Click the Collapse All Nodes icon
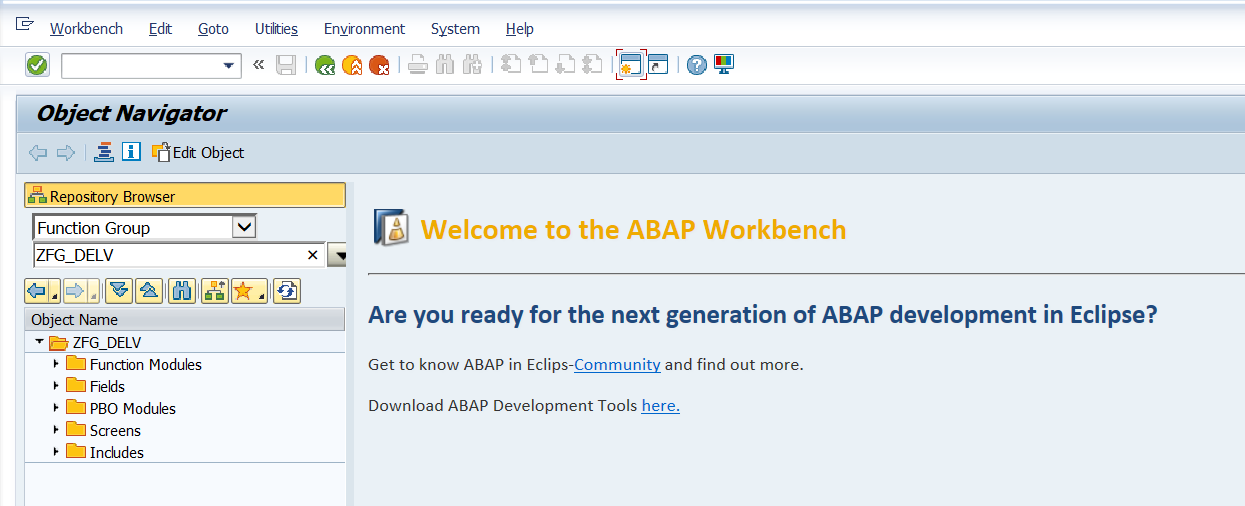Viewport: 1245px width, 506px height. (x=149, y=291)
